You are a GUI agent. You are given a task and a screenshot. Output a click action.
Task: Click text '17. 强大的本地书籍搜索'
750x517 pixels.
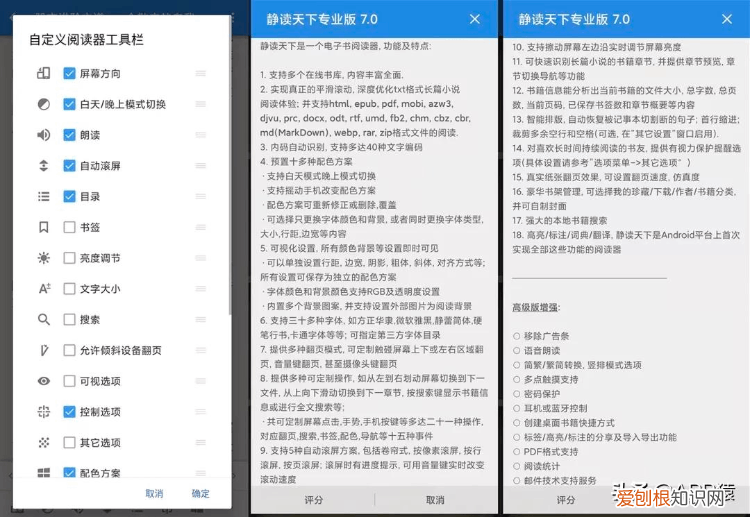pos(560,220)
